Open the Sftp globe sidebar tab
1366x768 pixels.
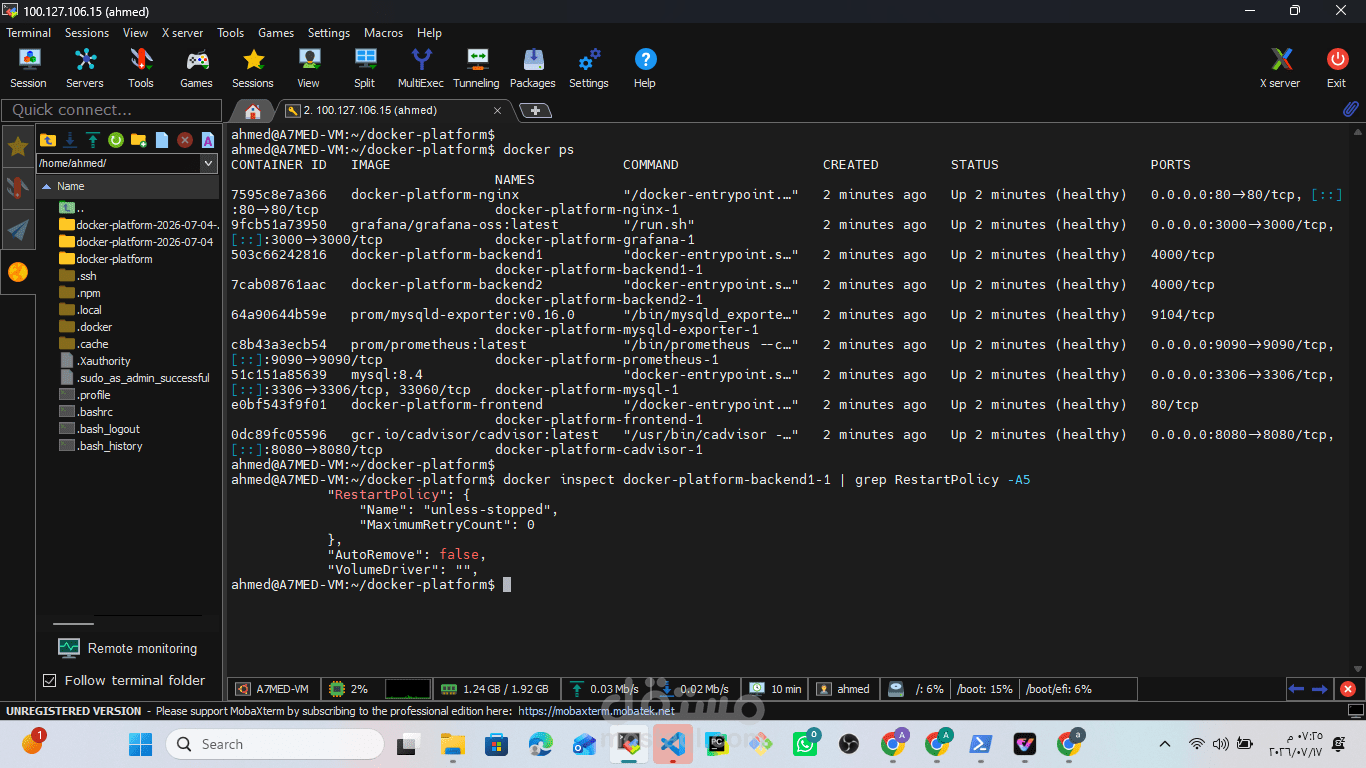18,272
